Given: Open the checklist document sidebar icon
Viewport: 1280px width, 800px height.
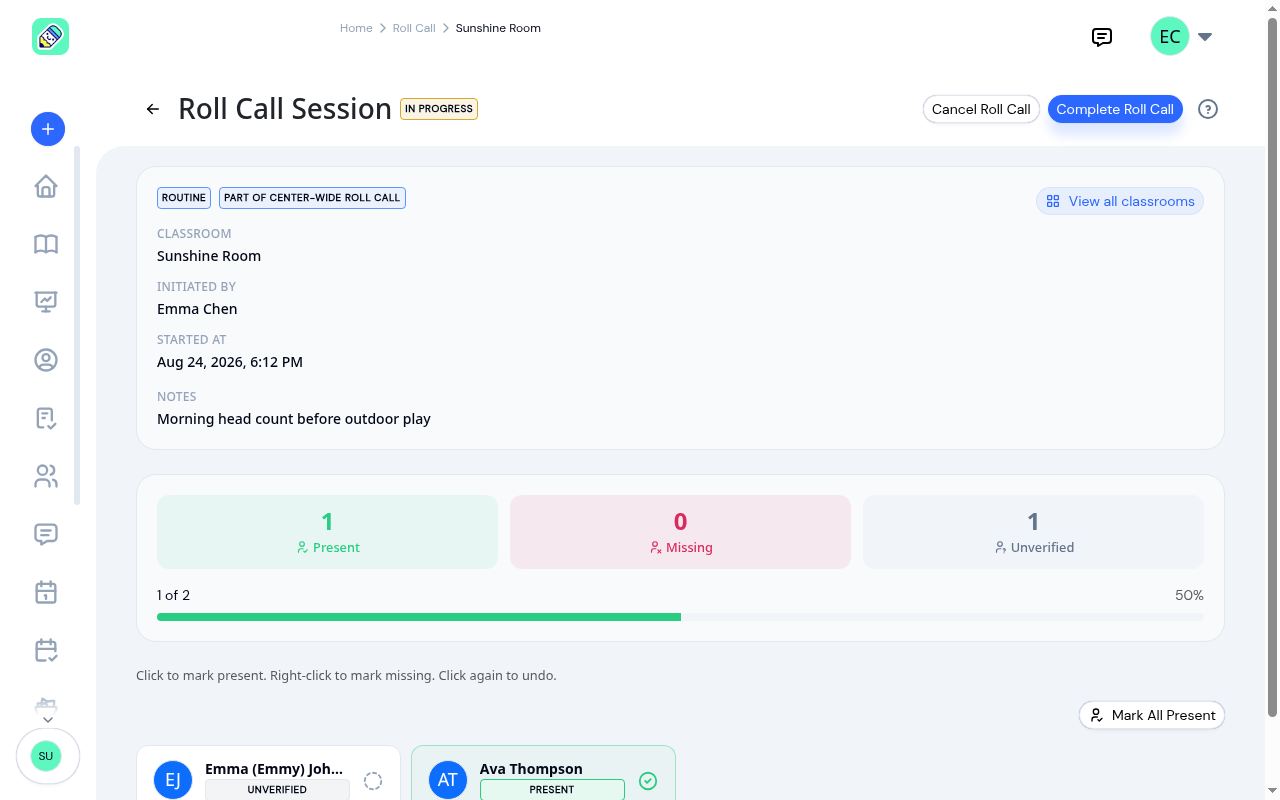Looking at the screenshot, I should [46, 418].
